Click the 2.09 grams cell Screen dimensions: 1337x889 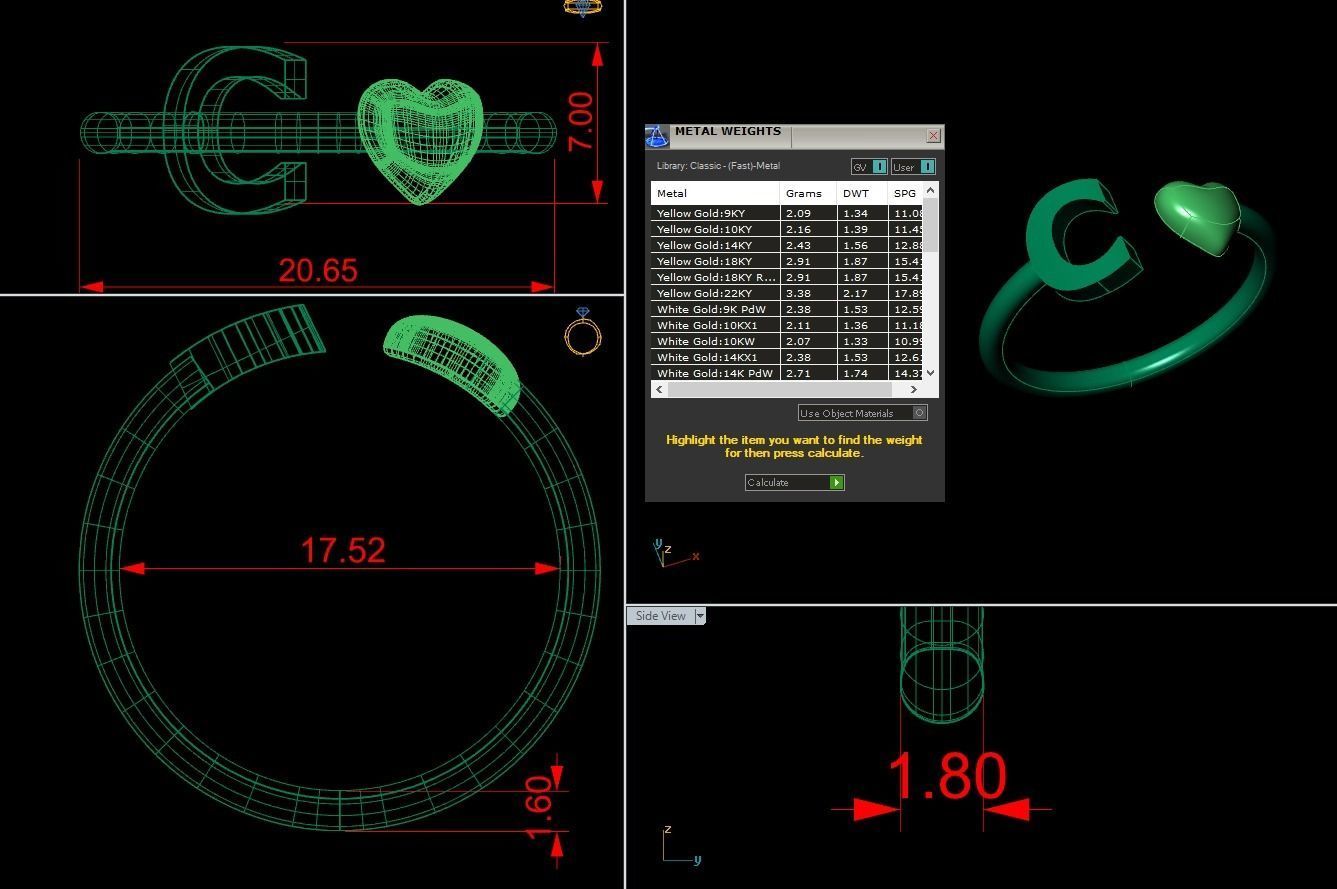808,213
